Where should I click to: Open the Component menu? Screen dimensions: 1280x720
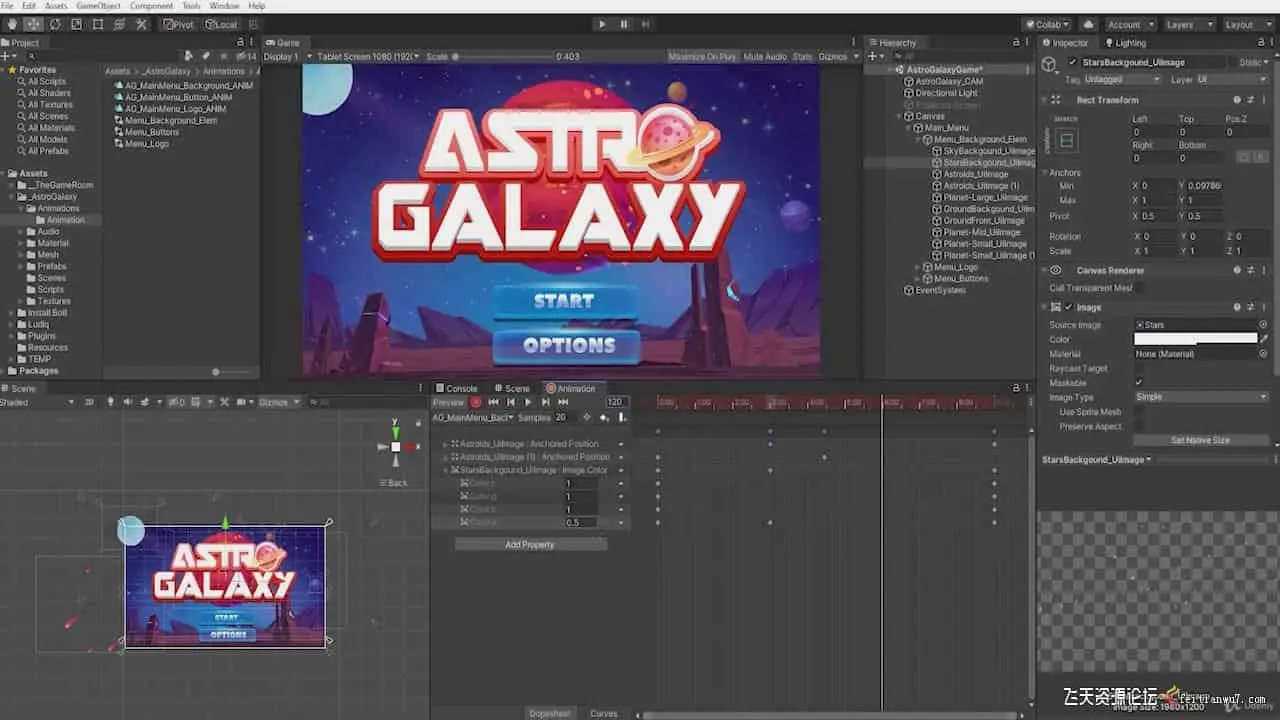pyautogui.click(x=152, y=6)
